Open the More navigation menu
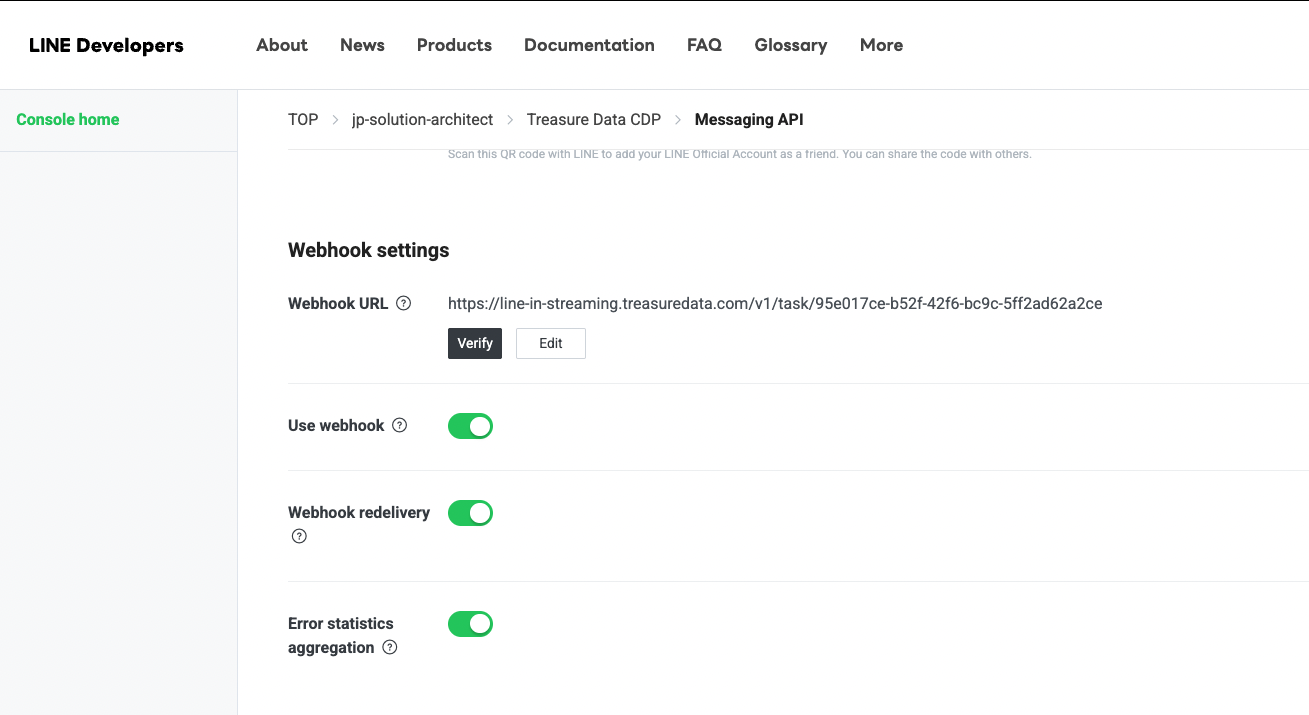This screenshot has height=715, width=1309. [881, 45]
